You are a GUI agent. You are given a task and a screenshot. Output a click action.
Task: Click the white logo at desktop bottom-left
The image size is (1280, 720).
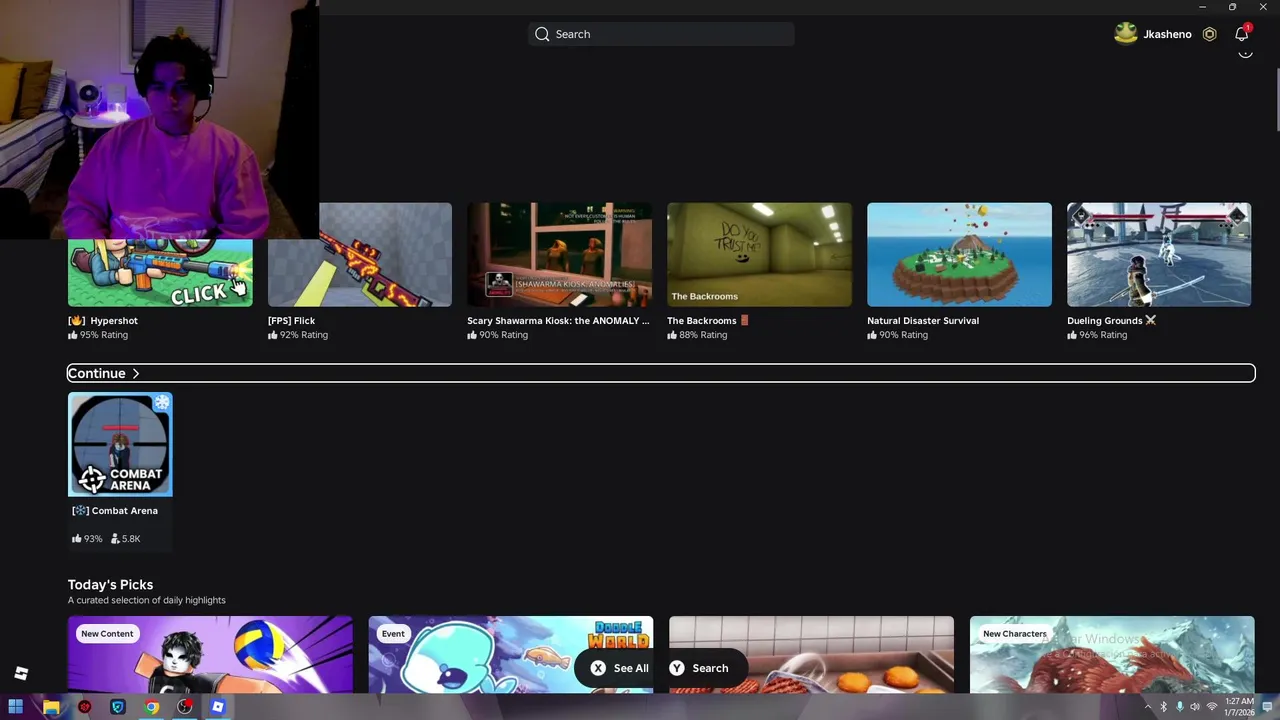point(21,673)
